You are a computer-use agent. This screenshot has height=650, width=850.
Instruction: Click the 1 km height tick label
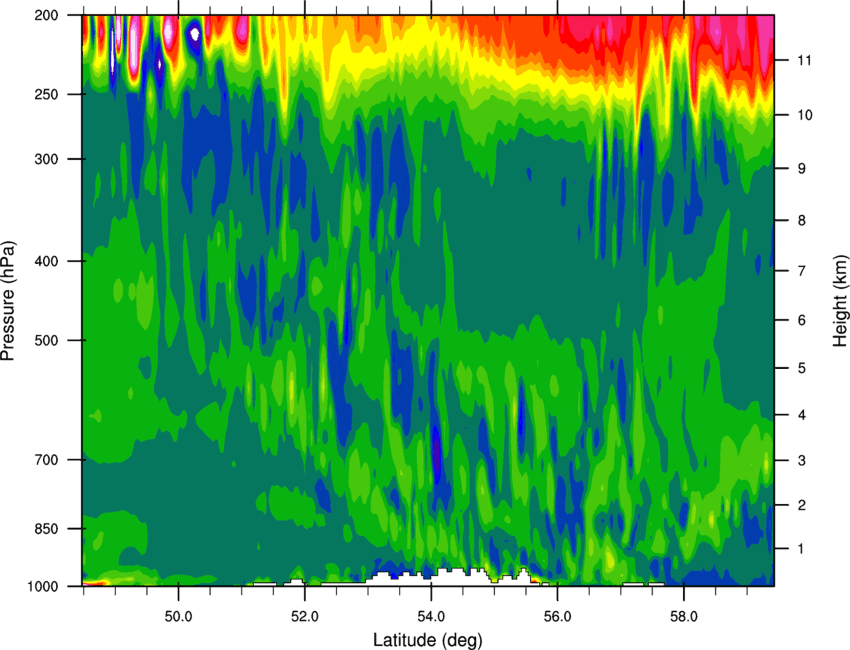(x=801, y=549)
